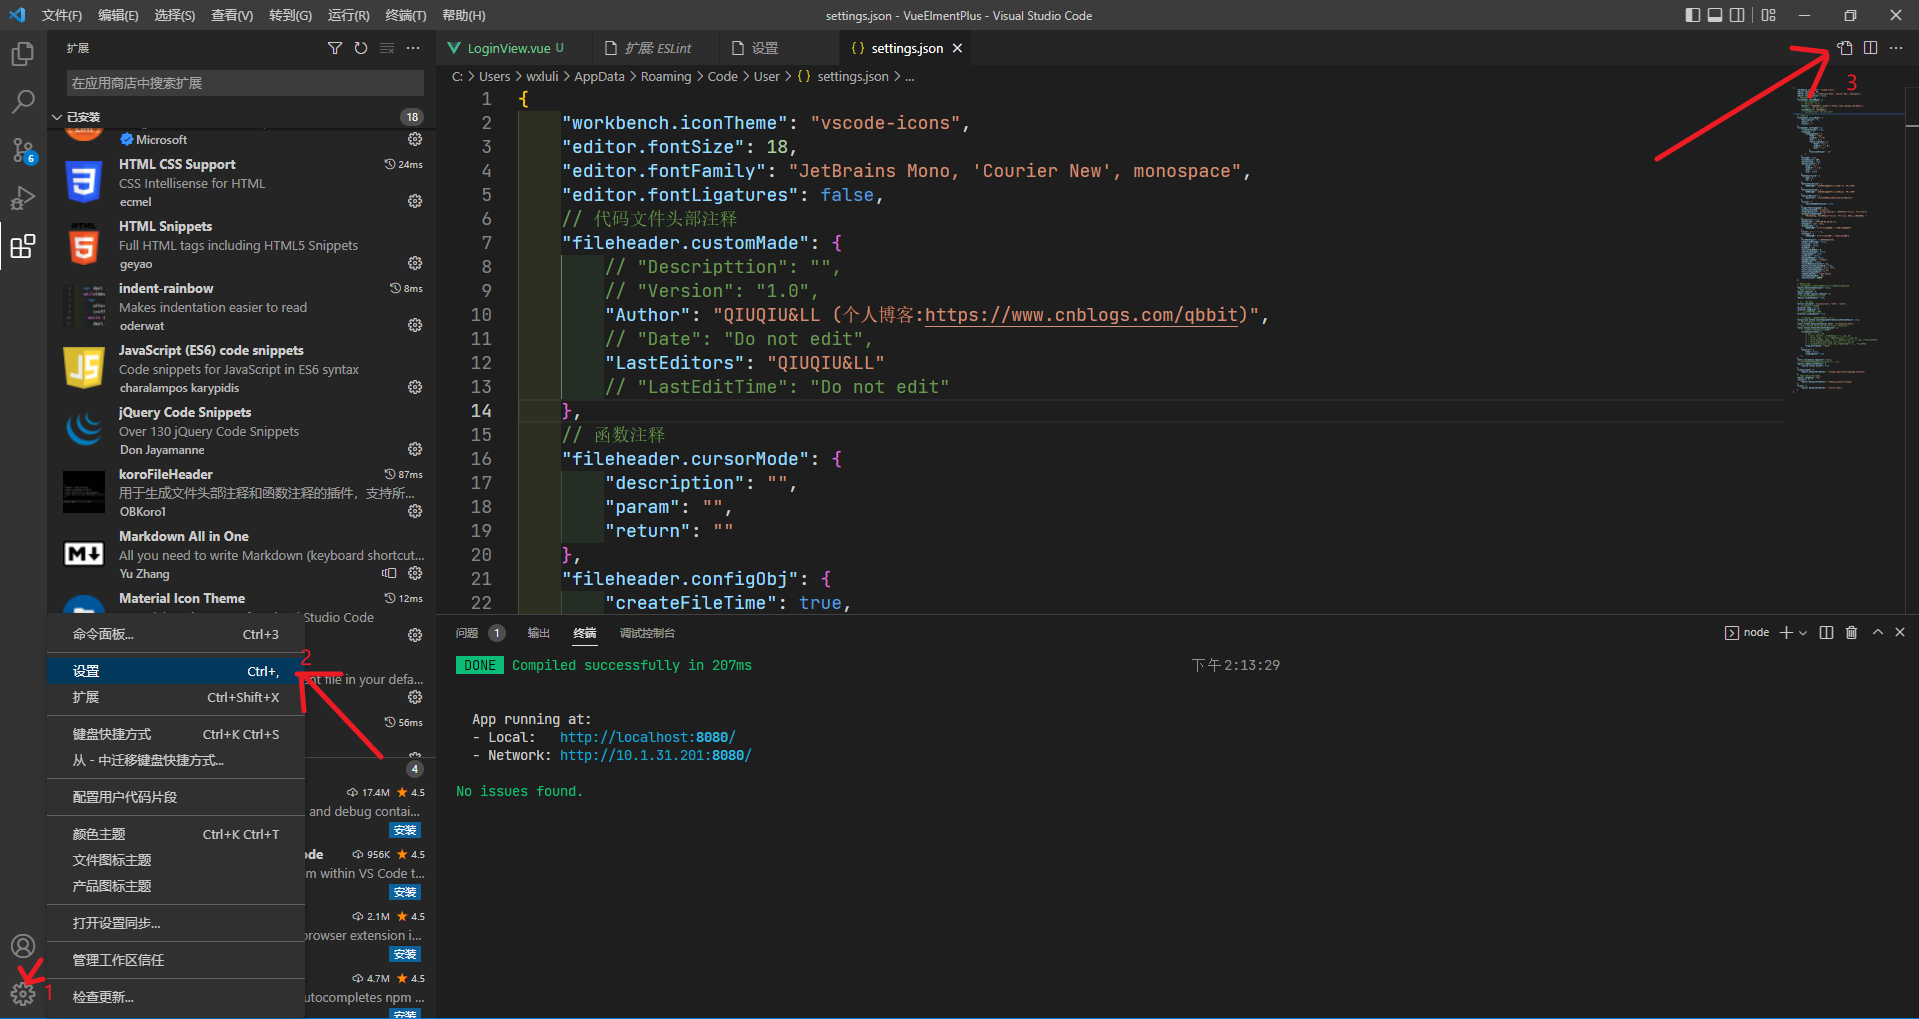Kill terminal with trash icon
Viewport: 1919px width, 1019px height.
coord(1851,633)
